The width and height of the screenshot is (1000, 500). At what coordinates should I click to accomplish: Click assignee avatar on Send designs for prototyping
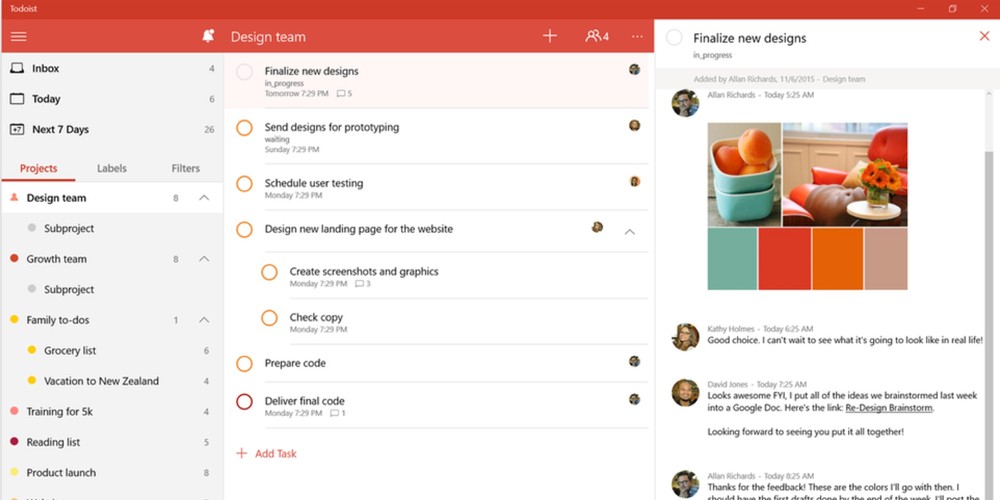635,125
